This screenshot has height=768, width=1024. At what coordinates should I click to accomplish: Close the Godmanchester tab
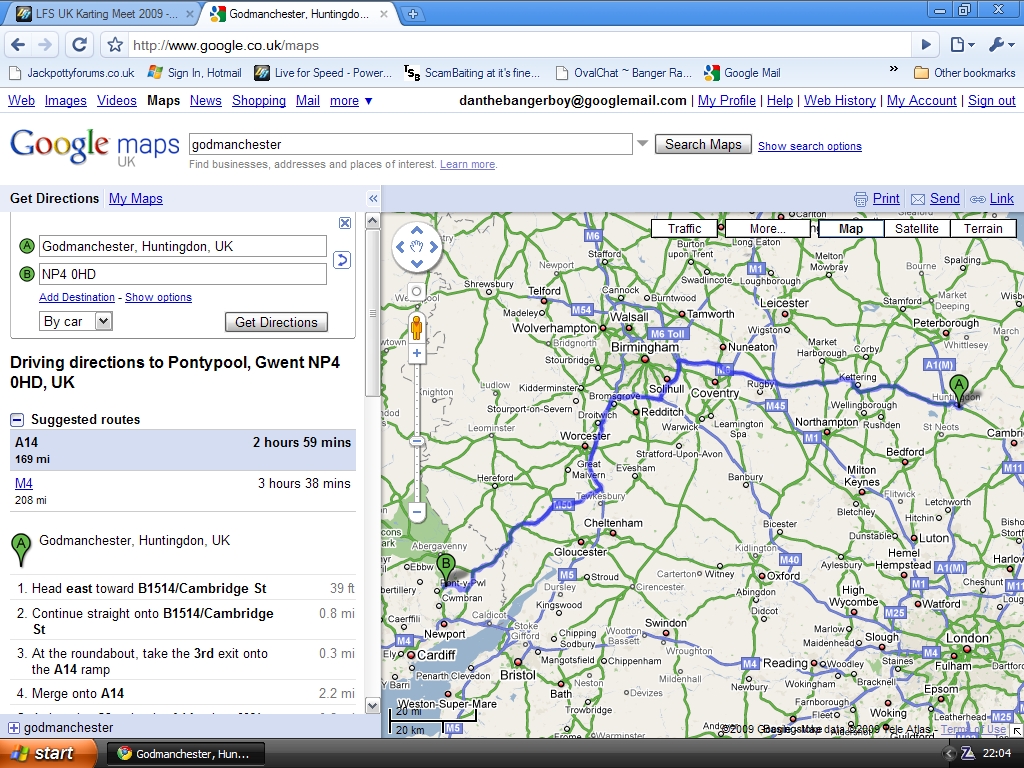[384, 14]
